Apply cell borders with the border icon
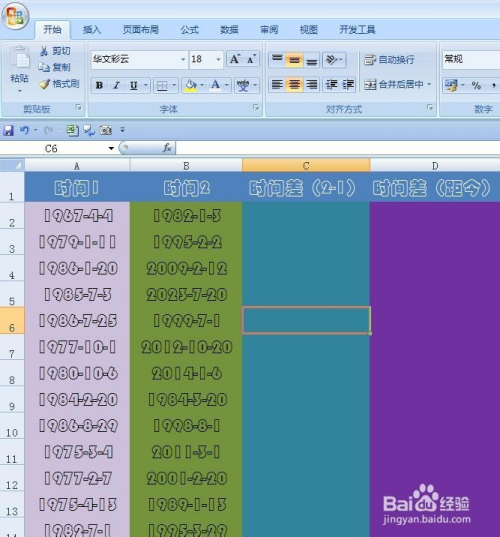Image resolution: width=500 pixels, height=537 pixels. coord(162,85)
